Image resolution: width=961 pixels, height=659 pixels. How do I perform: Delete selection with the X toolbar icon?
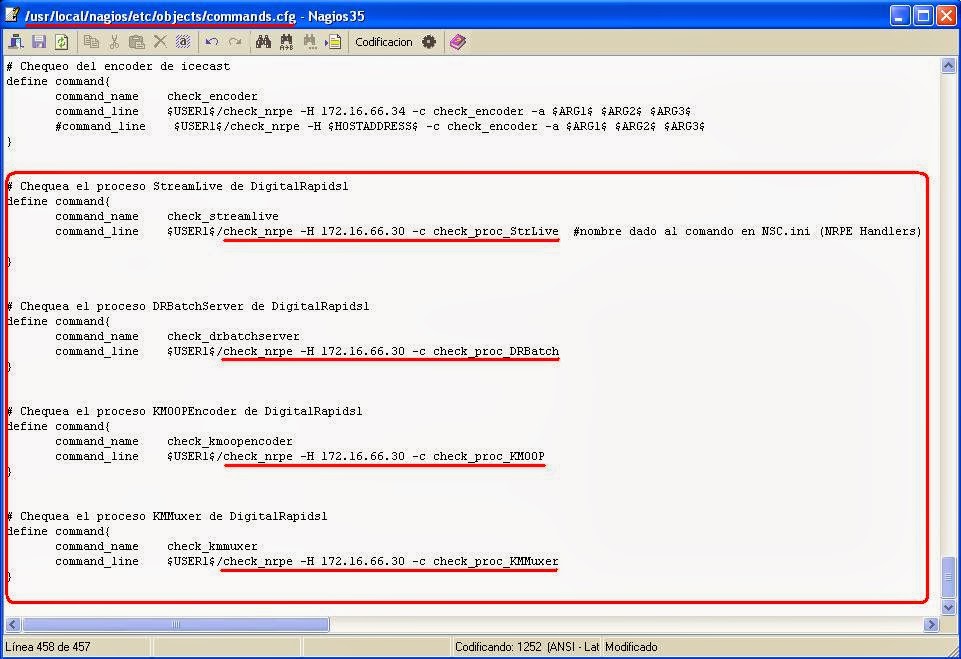[x=158, y=42]
